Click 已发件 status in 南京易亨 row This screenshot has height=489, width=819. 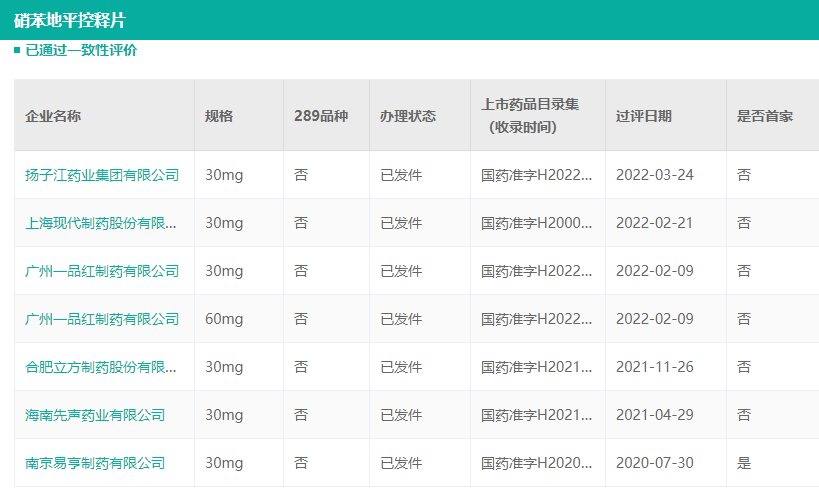coord(401,463)
